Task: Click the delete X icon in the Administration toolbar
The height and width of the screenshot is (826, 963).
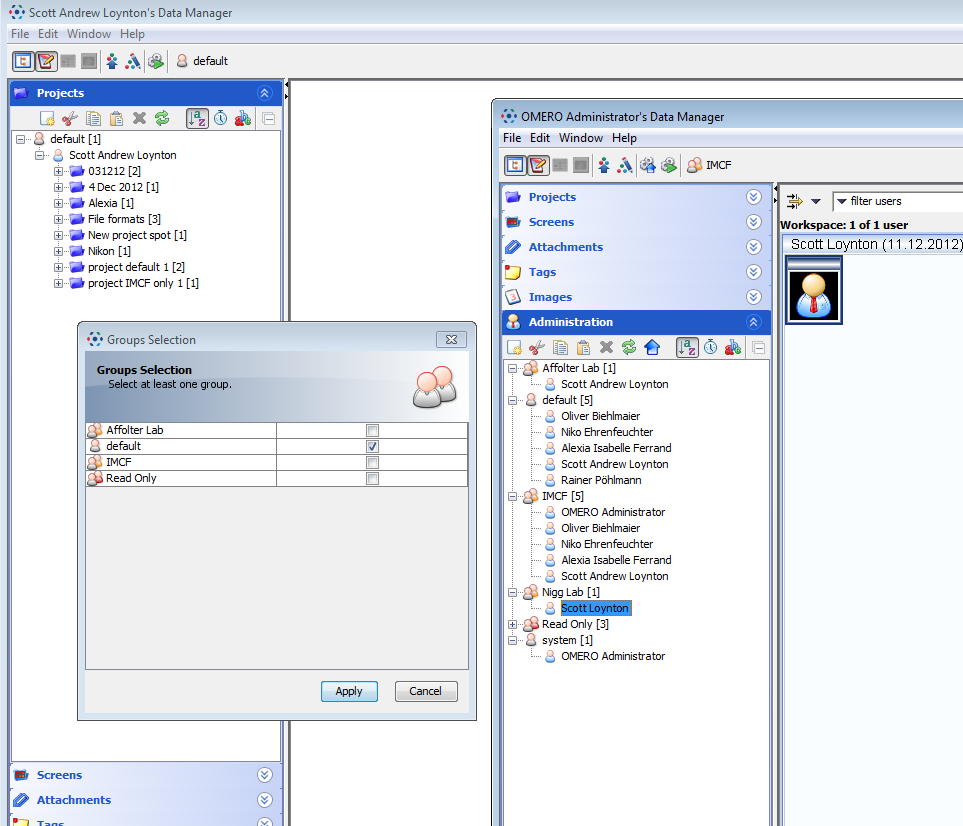Action: (x=606, y=348)
